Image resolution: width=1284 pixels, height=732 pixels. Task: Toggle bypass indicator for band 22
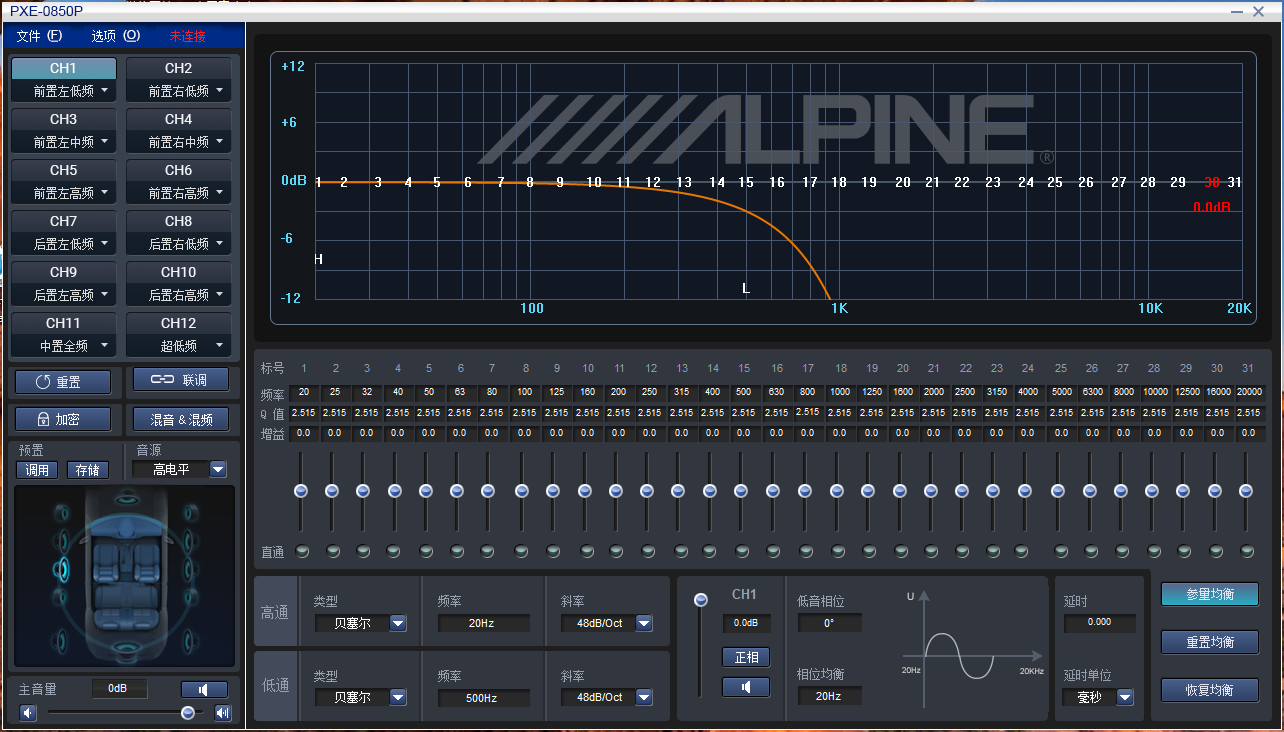tap(963, 551)
